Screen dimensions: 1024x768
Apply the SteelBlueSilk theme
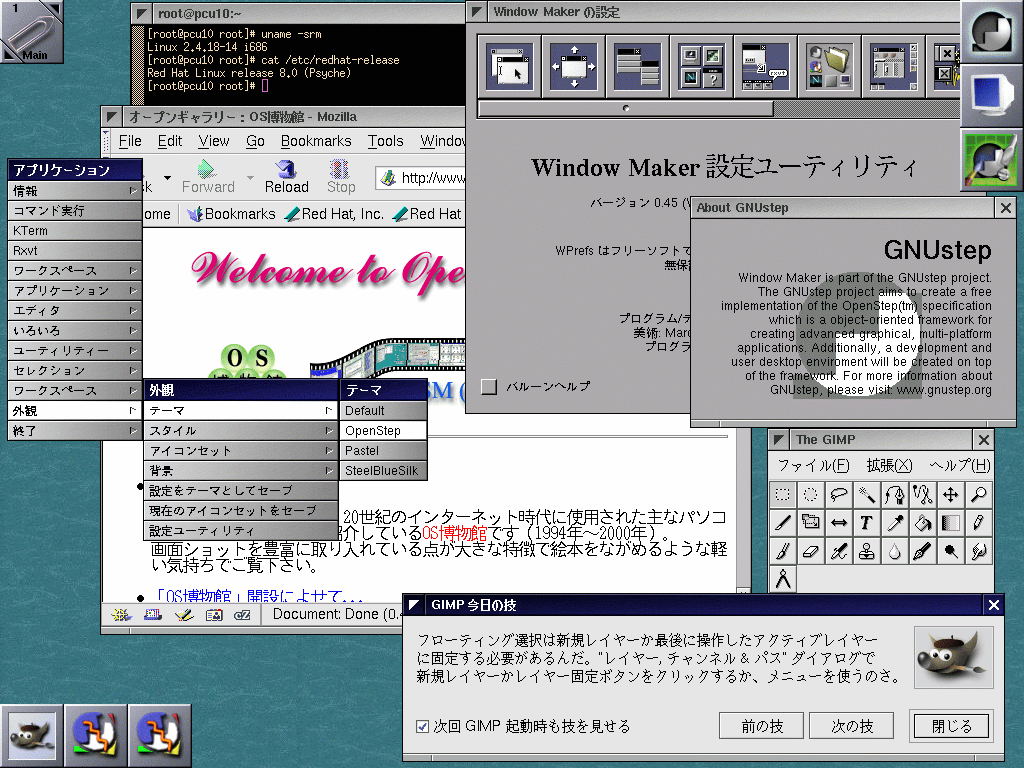[x=383, y=471]
